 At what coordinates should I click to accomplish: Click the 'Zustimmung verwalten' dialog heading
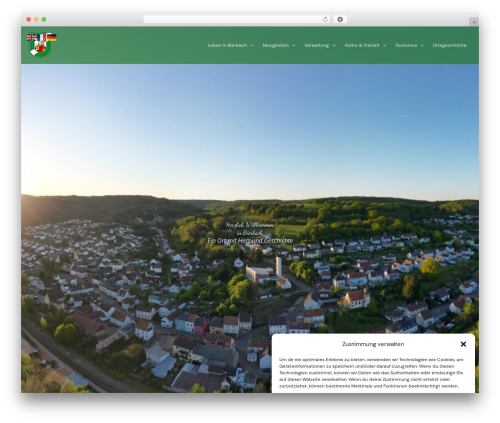click(373, 344)
